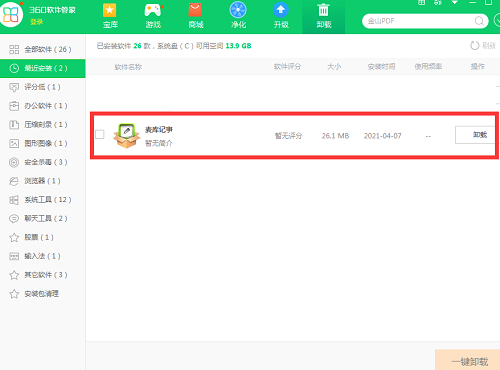Viewport: 500px width, 370px height.
Task: Open the 游戏 gamepad section
Action: tap(153, 16)
